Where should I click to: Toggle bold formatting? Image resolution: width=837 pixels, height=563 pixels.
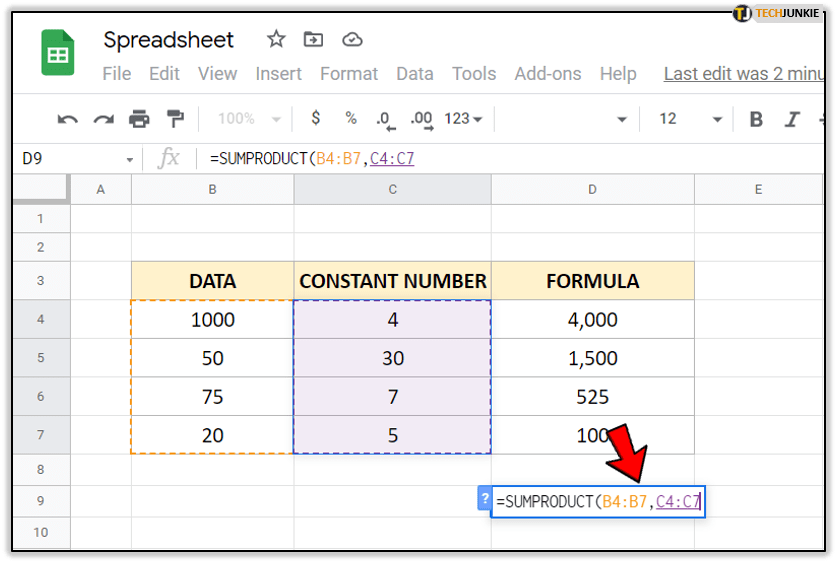(756, 119)
